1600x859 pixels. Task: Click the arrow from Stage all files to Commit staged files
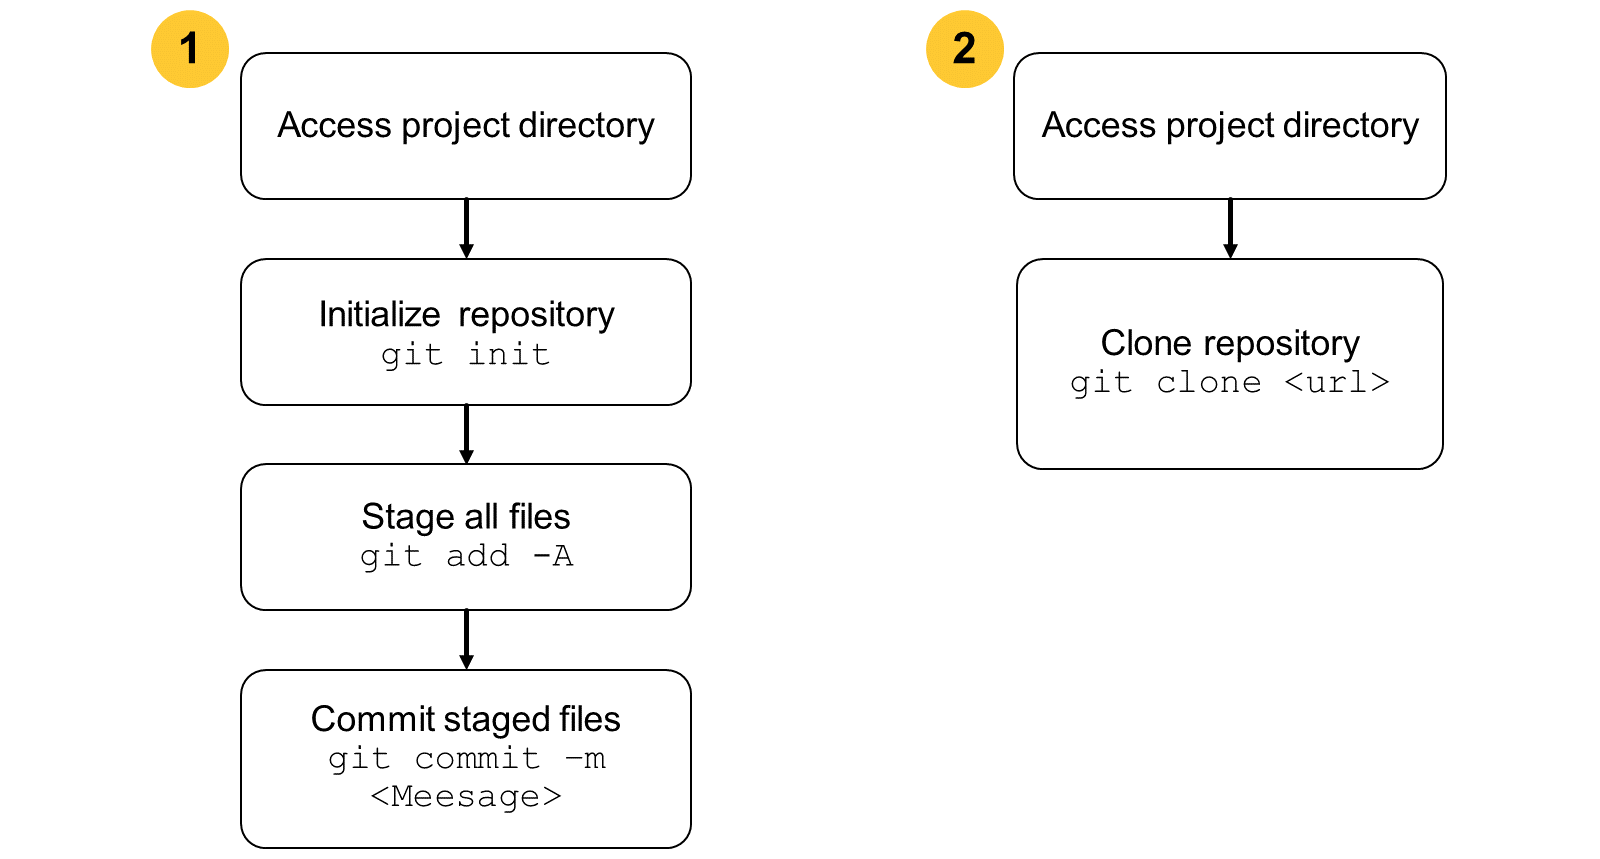(466, 640)
